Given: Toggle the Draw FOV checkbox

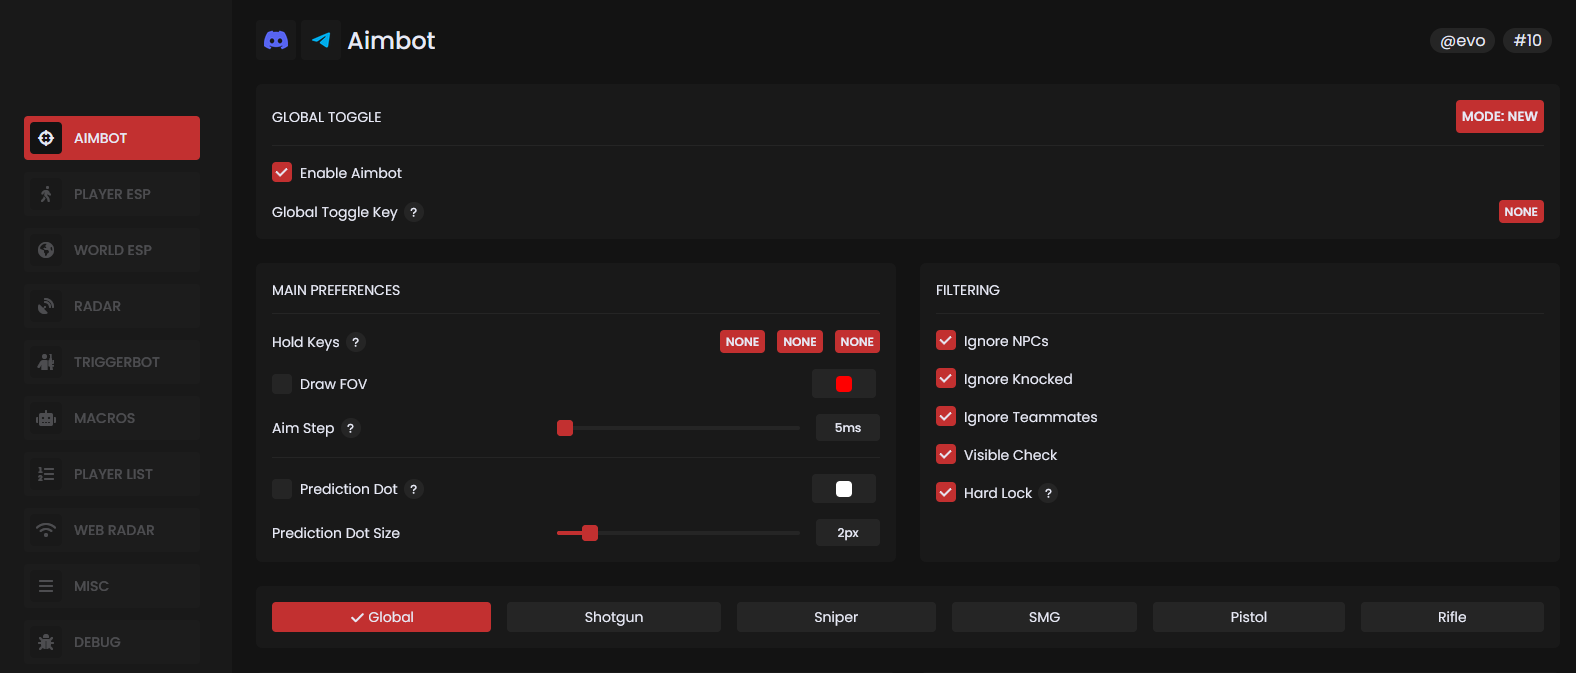Looking at the screenshot, I should click(x=282, y=384).
